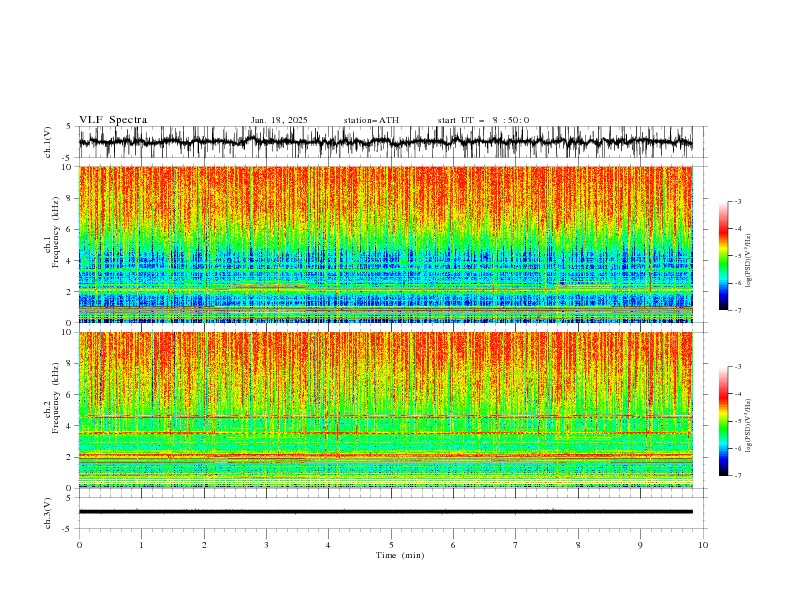Click the ch.1 waveform trace plot

click(x=385, y=142)
